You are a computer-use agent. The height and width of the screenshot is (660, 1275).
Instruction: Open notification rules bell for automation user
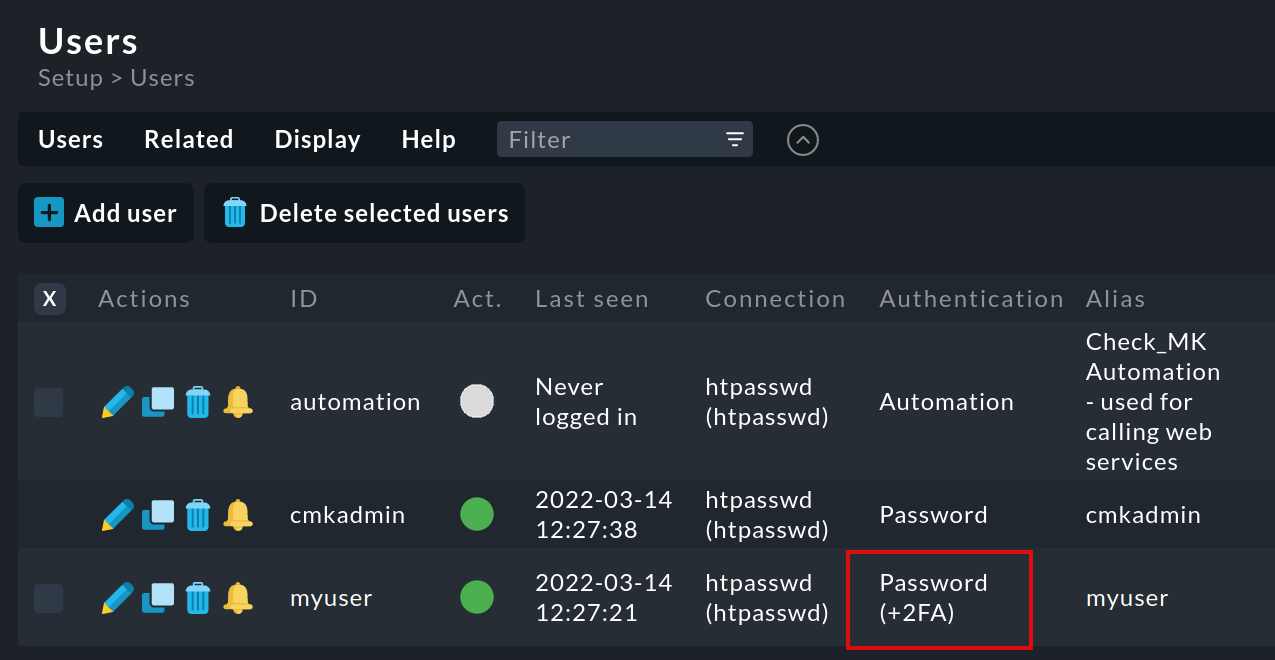pos(238,401)
